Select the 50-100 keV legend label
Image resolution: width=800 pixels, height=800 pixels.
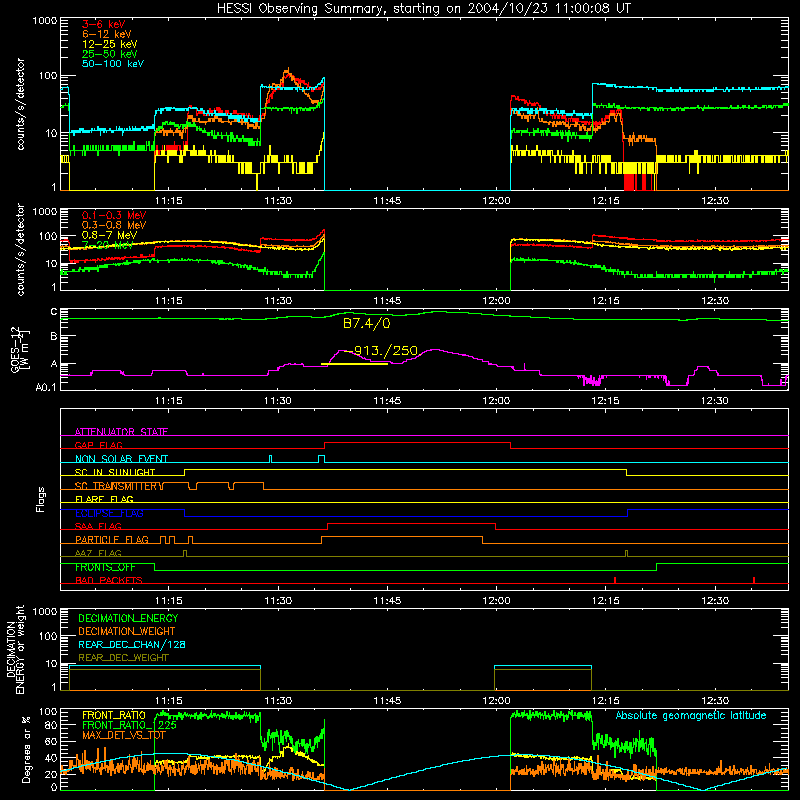(x=113, y=63)
